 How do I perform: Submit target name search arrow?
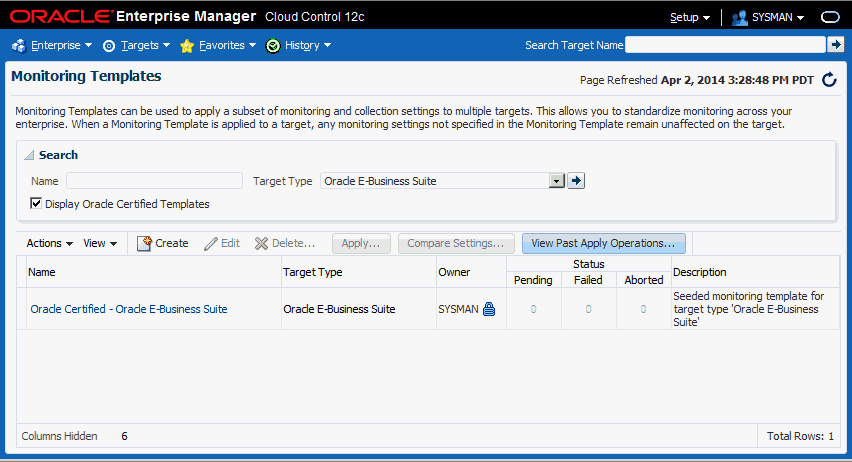pyautogui.click(x=835, y=45)
